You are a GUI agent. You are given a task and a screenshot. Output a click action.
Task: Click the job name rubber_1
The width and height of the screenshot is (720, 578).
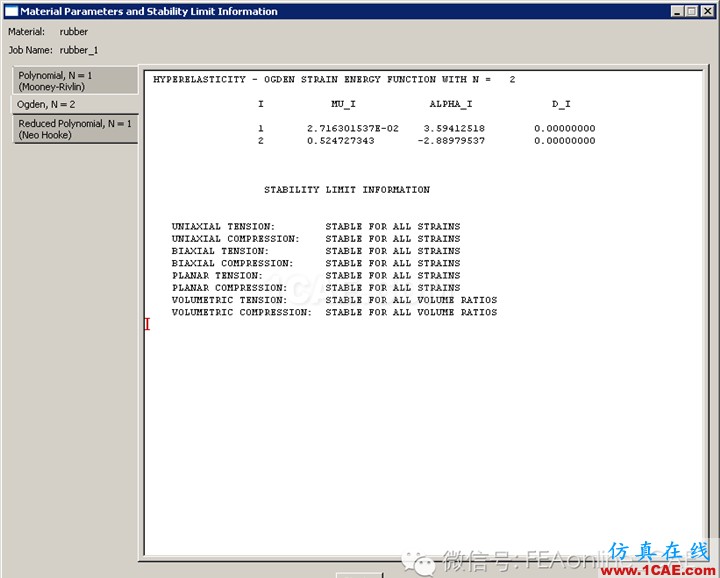tap(79, 50)
